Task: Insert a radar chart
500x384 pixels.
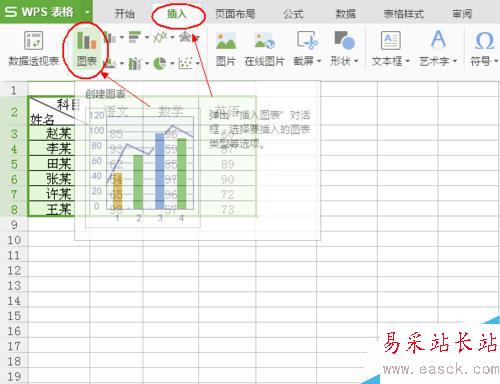Action: [185, 37]
